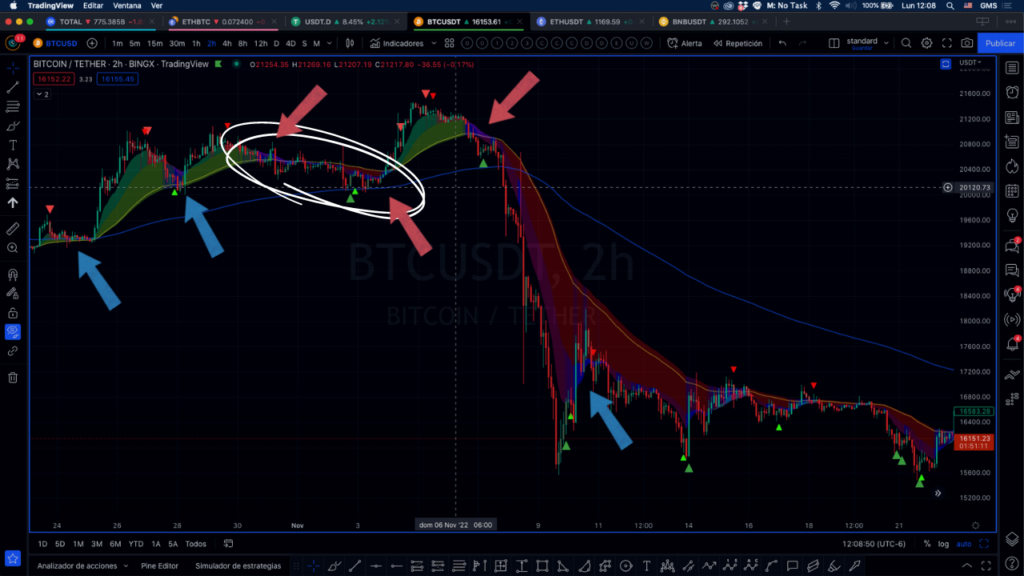This screenshot has width=1024, height=576.
Task: Open the alarm clock alerts panel
Action: pyautogui.click(x=1012, y=92)
